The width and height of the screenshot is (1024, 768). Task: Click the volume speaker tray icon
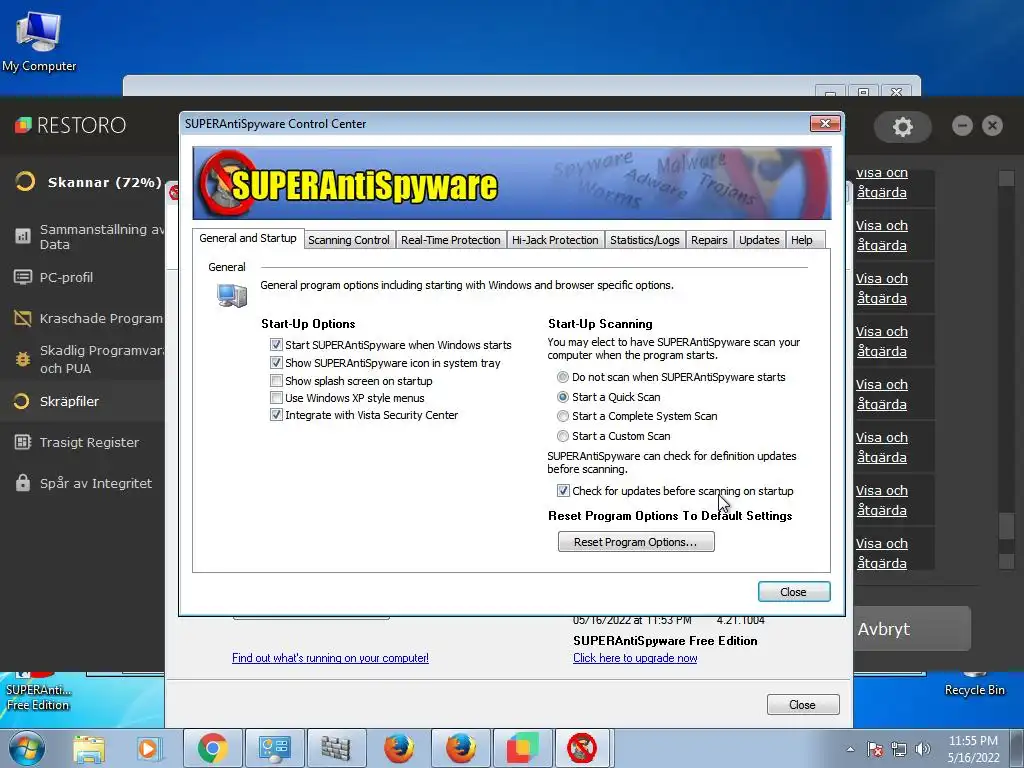click(x=923, y=749)
